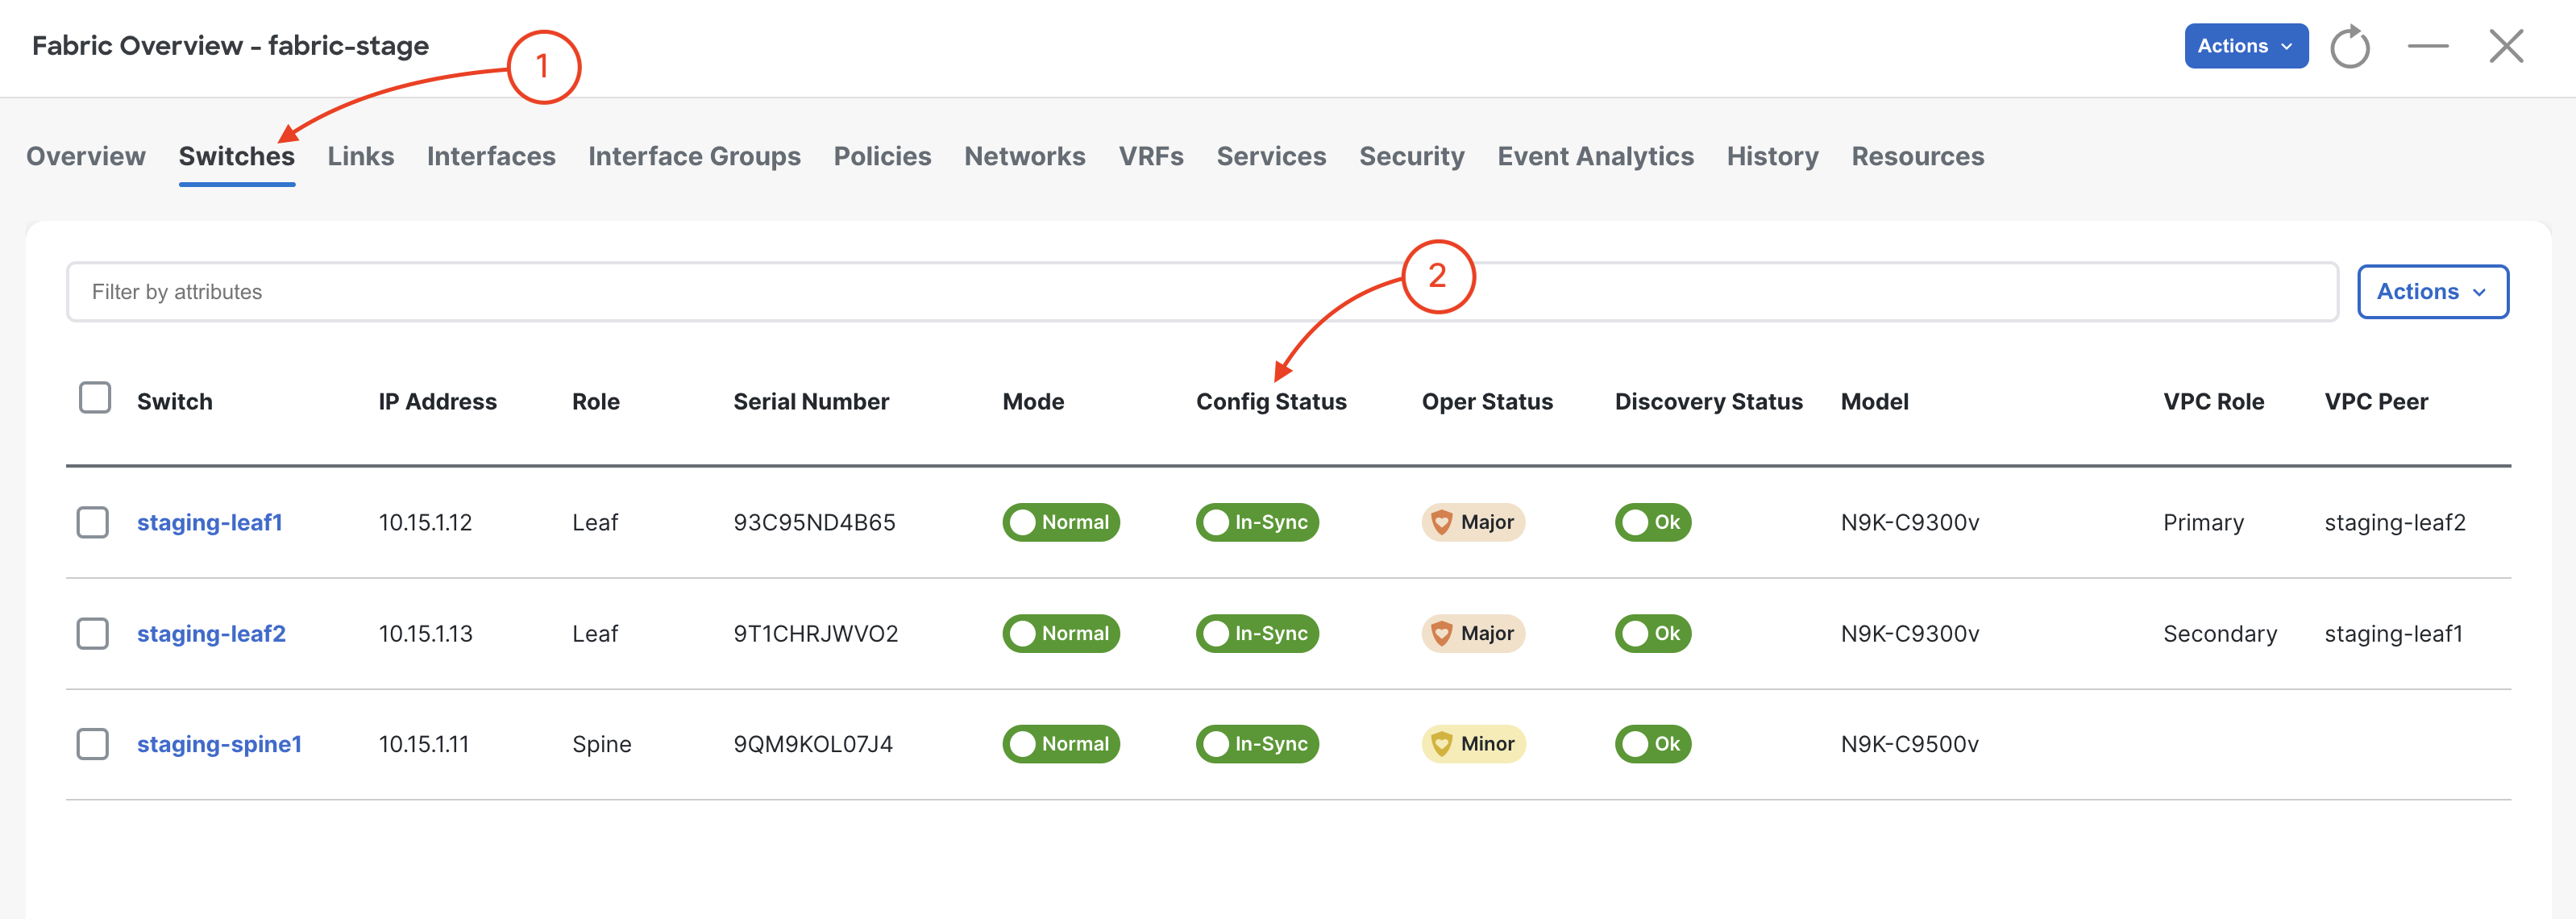Open the Event Analytics tab

[1595, 156]
